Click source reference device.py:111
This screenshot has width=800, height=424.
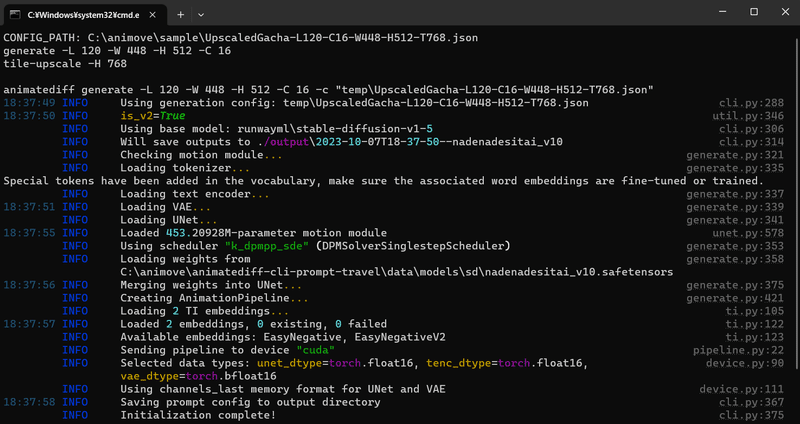[x=742, y=389]
